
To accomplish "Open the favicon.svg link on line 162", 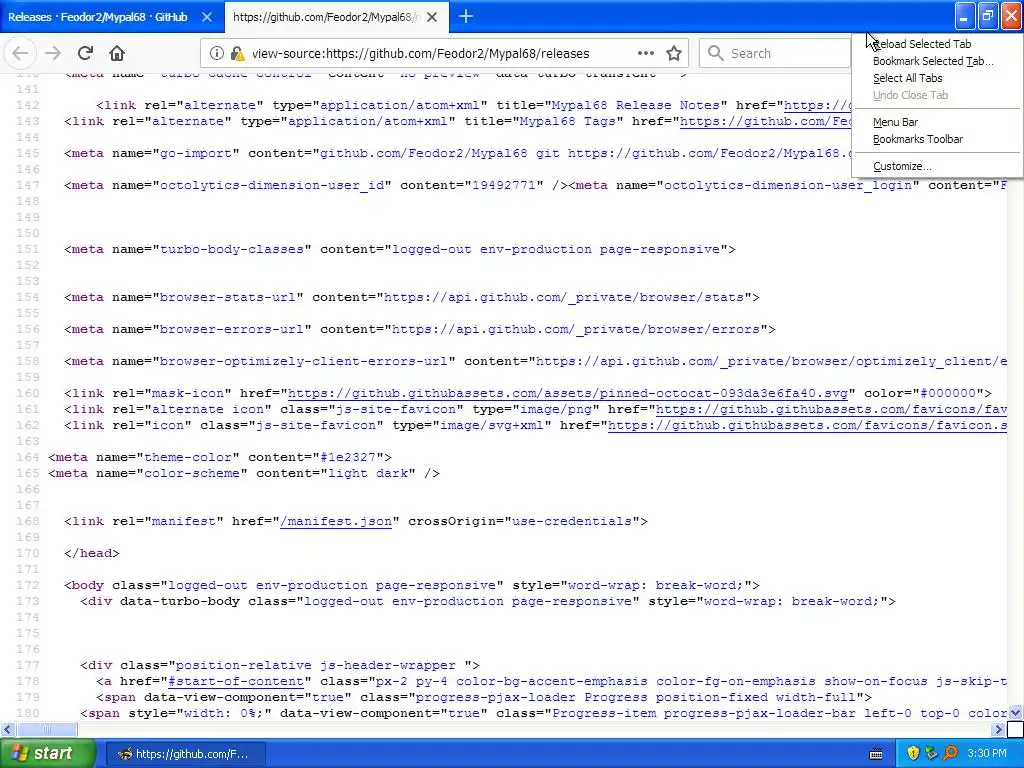I will [807, 425].
